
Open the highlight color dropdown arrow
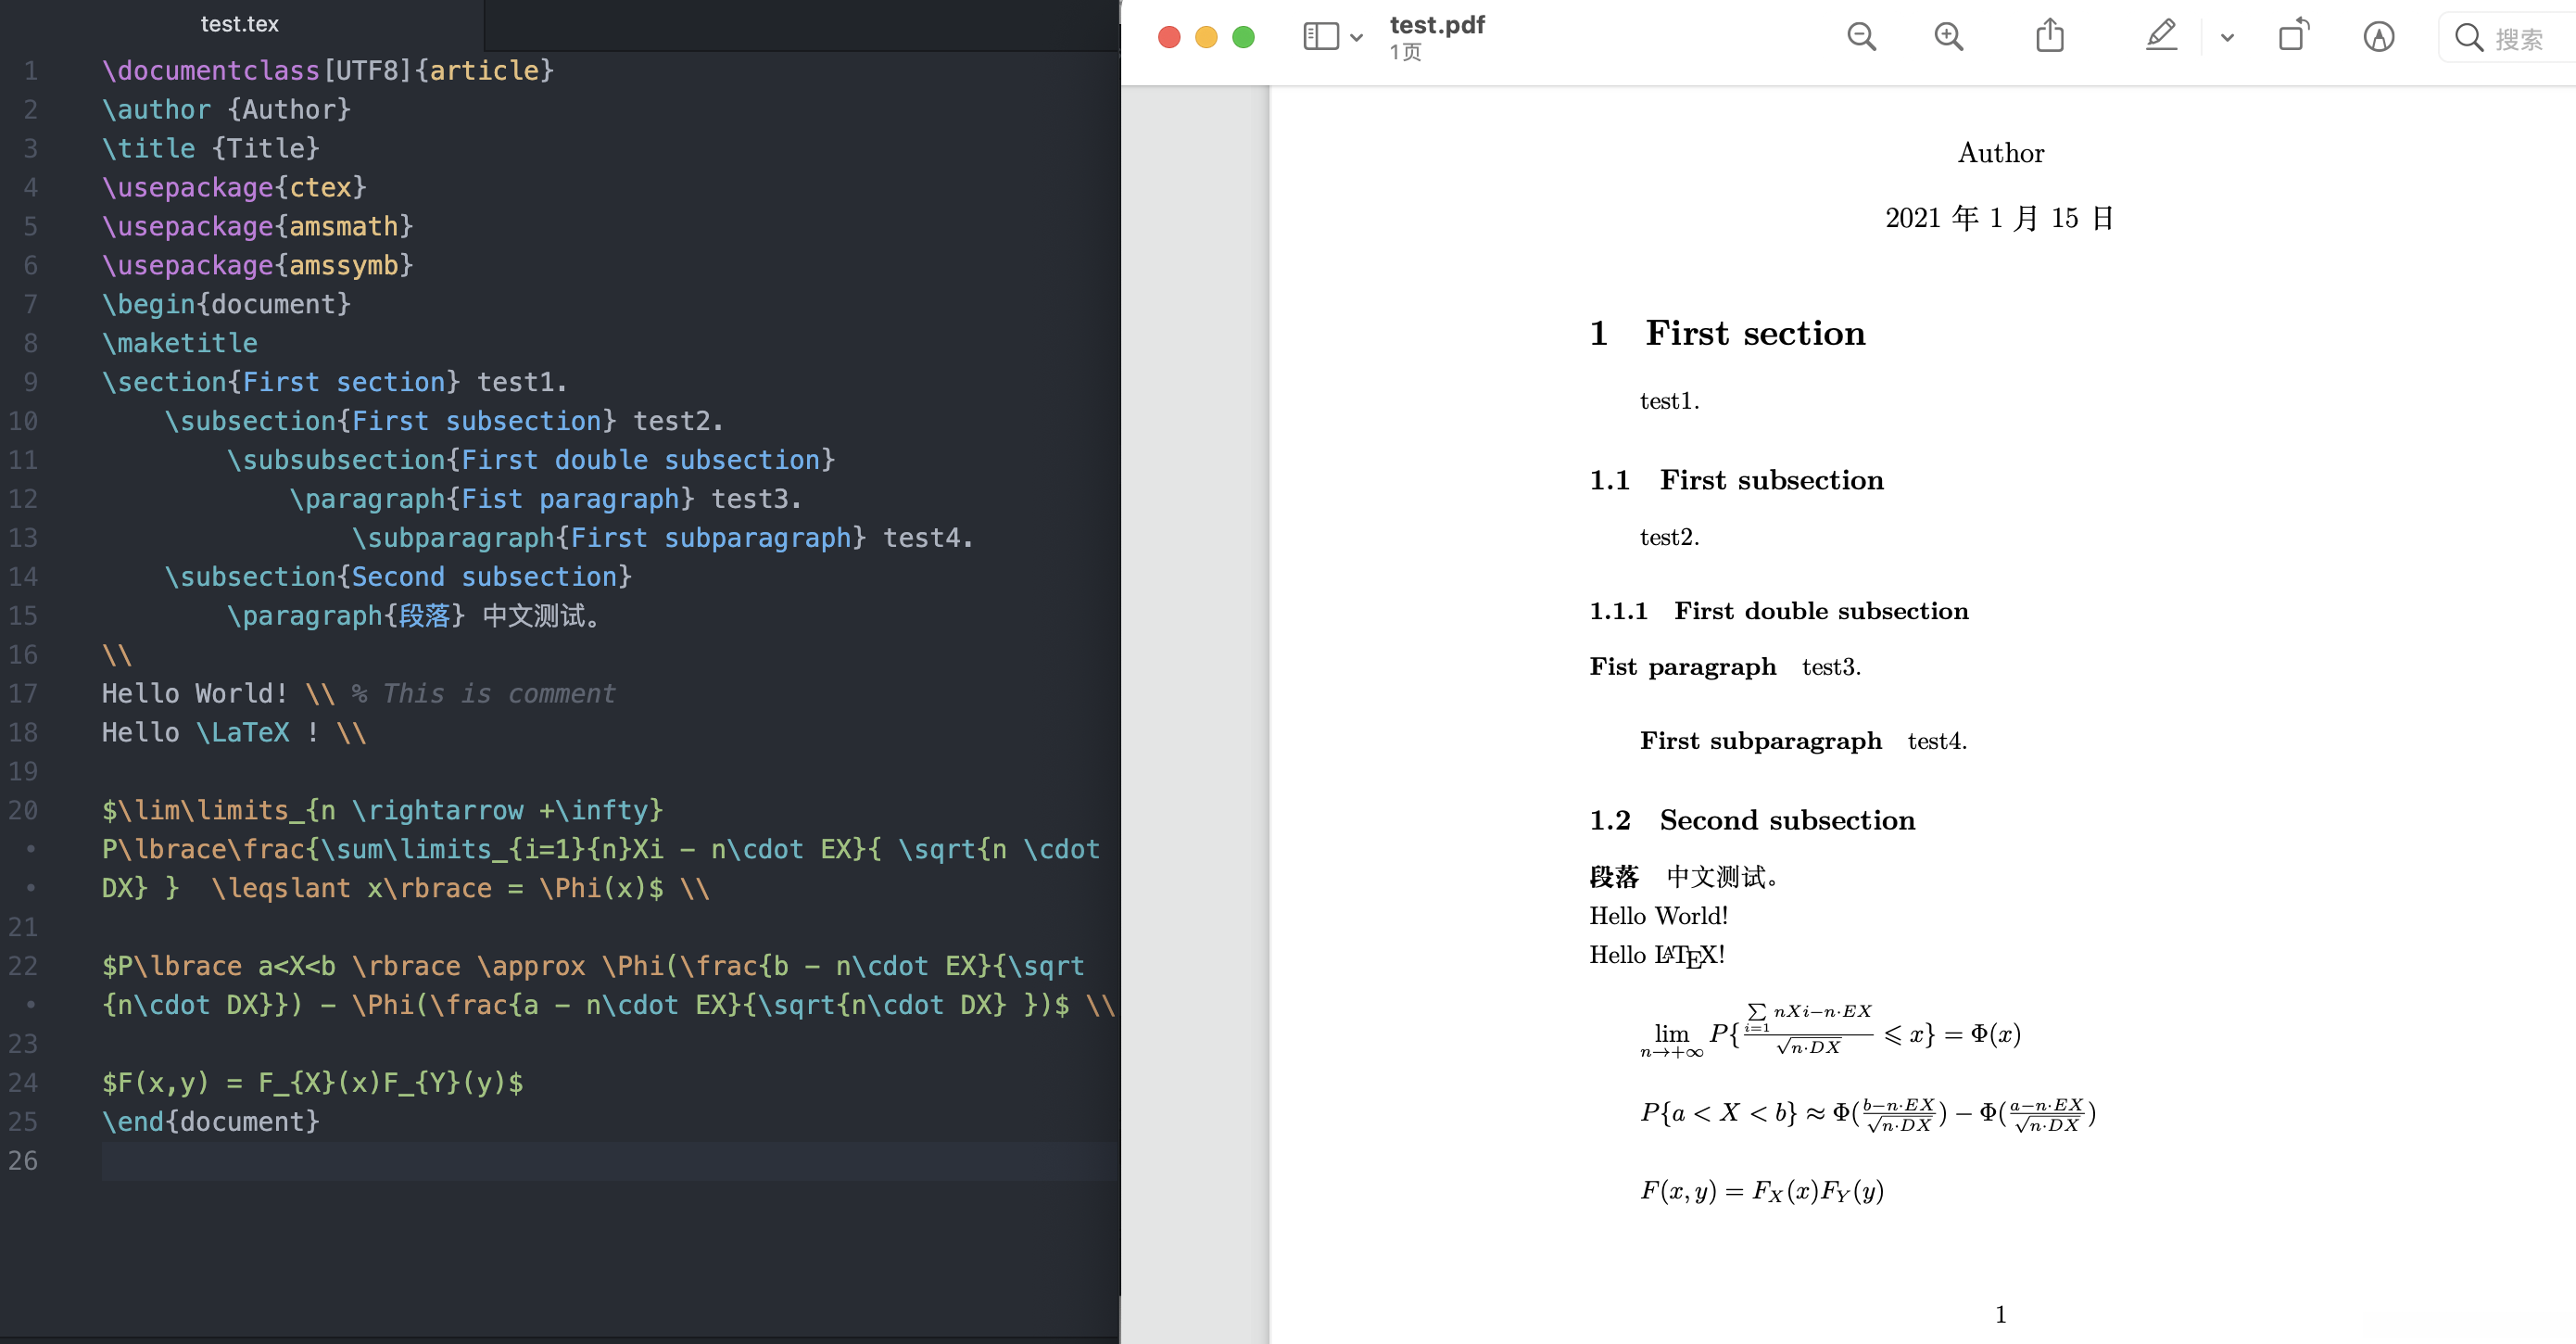2227,38
